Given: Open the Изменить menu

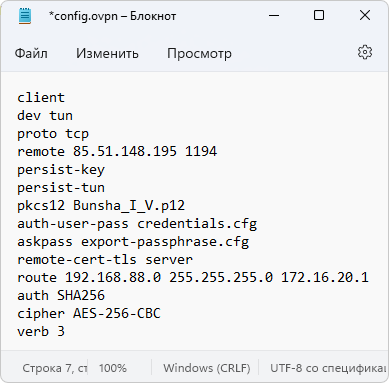Looking at the screenshot, I should pos(107,53).
